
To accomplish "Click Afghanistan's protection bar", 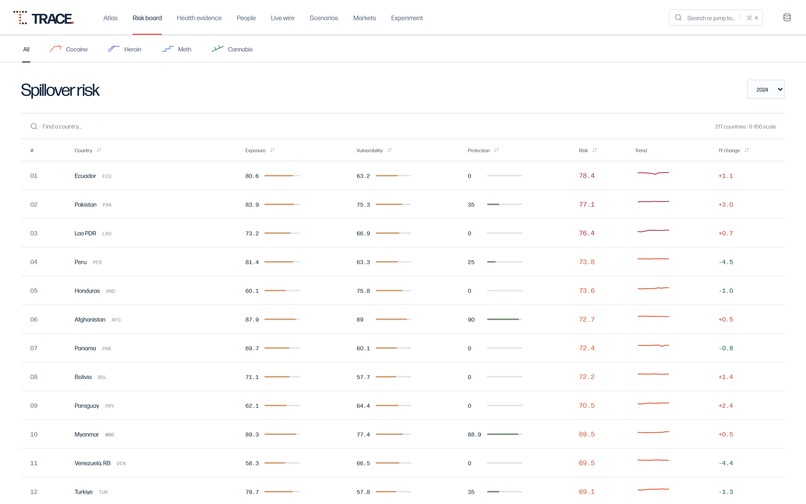I will point(504,319).
